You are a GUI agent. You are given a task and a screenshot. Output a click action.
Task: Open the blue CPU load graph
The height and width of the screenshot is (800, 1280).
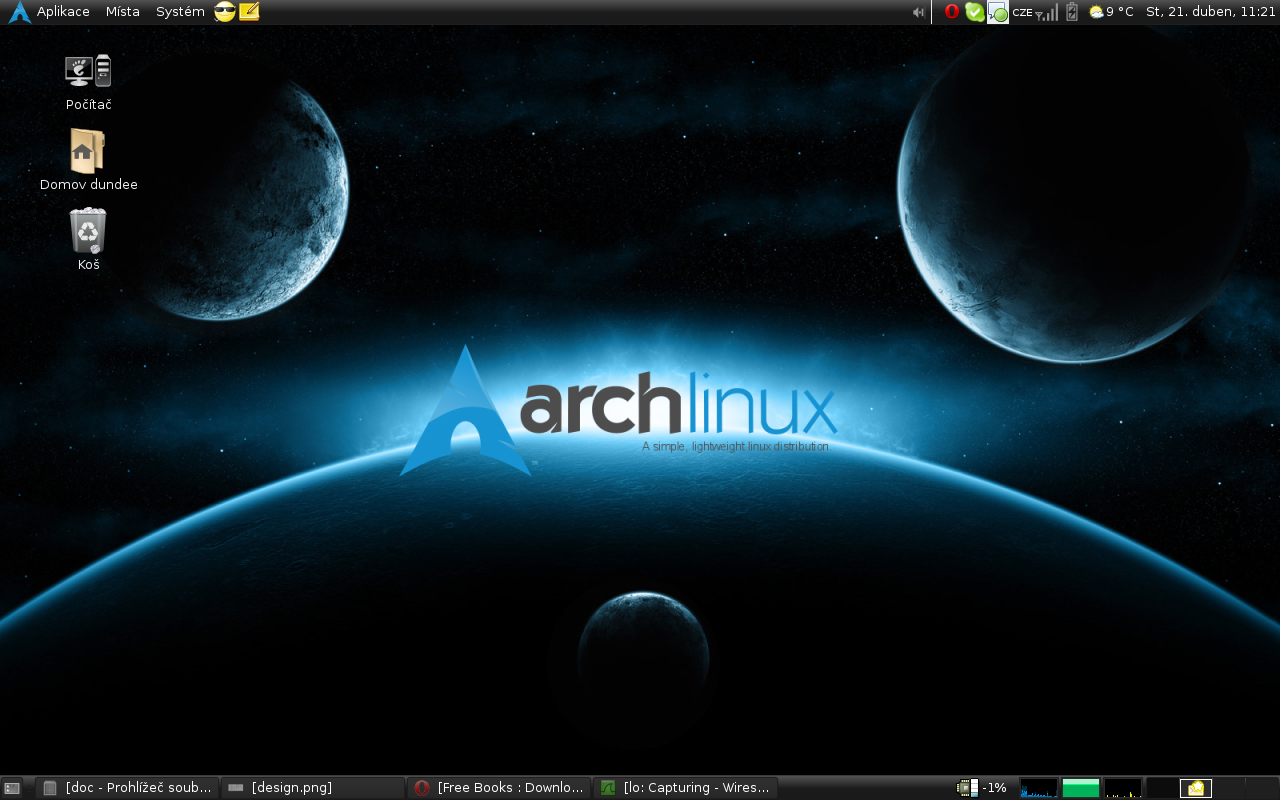point(1039,788)
